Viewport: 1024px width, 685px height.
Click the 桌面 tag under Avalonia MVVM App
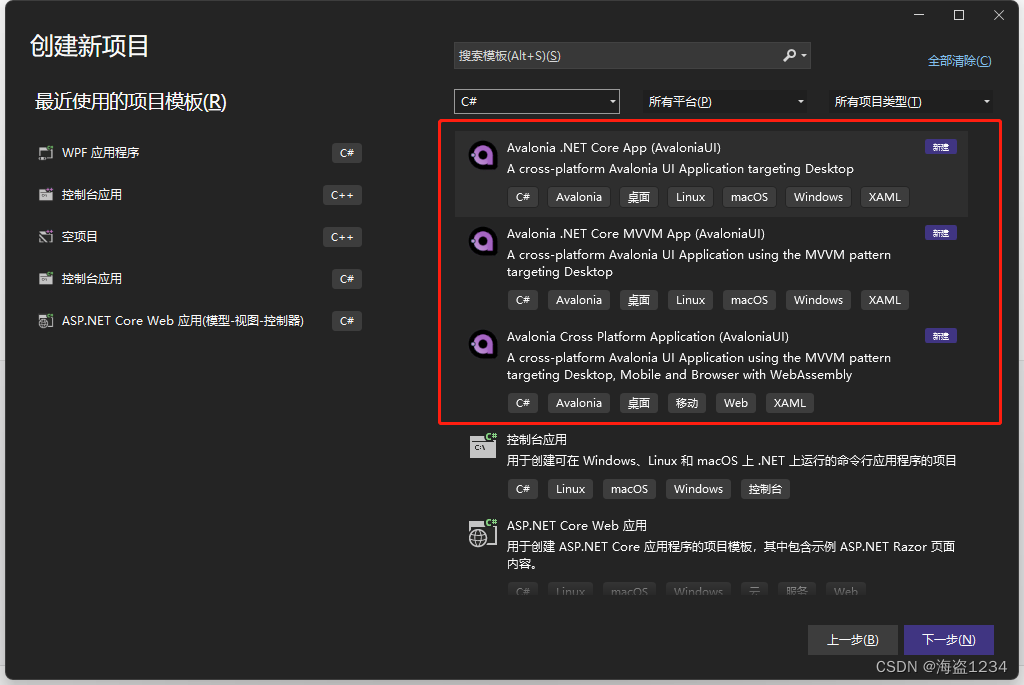coord(639,300)
